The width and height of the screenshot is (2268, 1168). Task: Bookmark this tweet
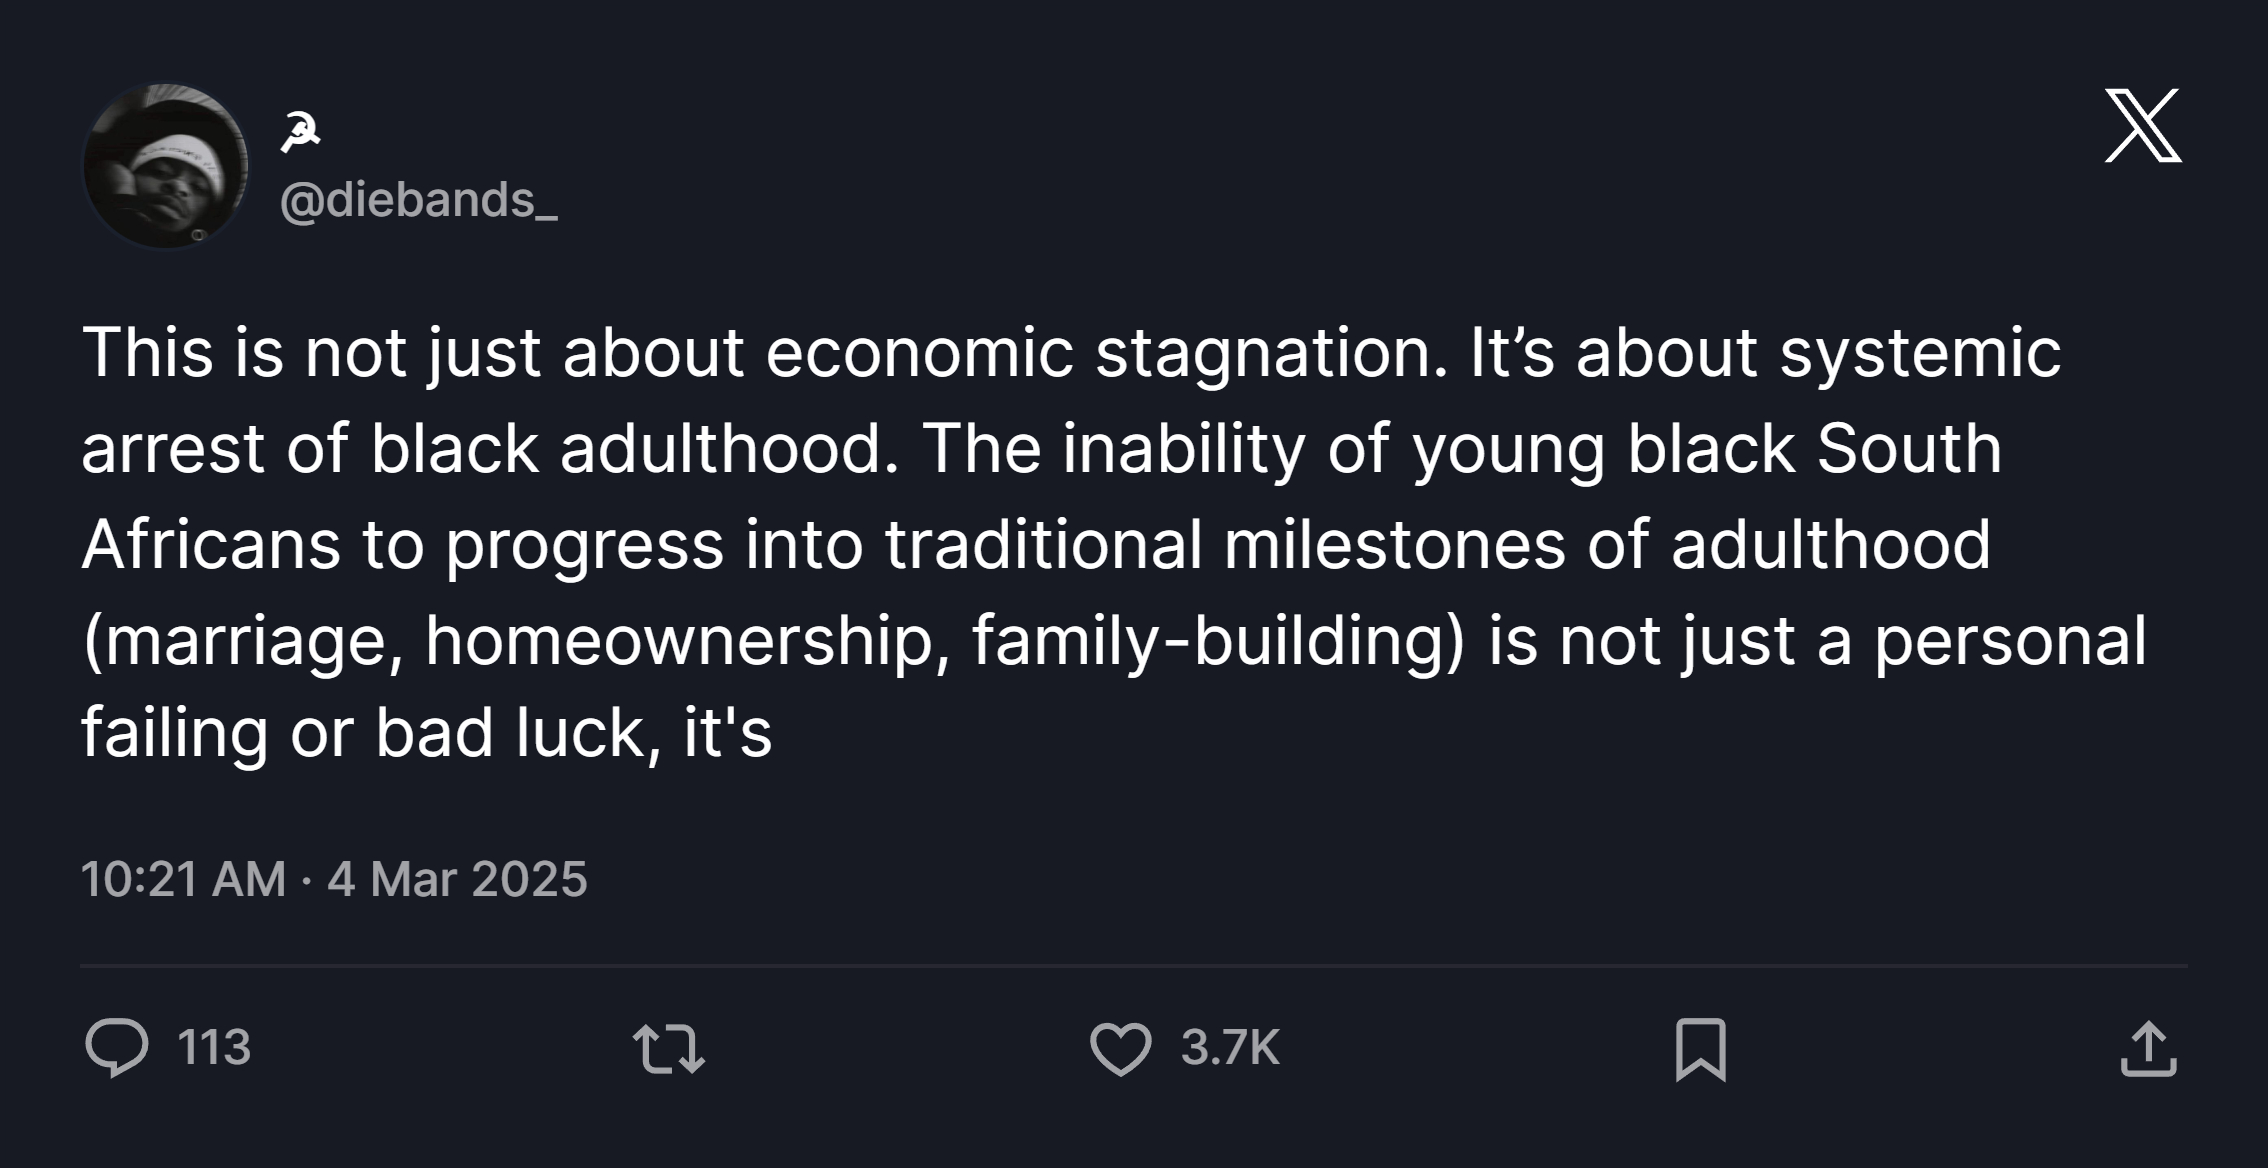(1700, 1049)
